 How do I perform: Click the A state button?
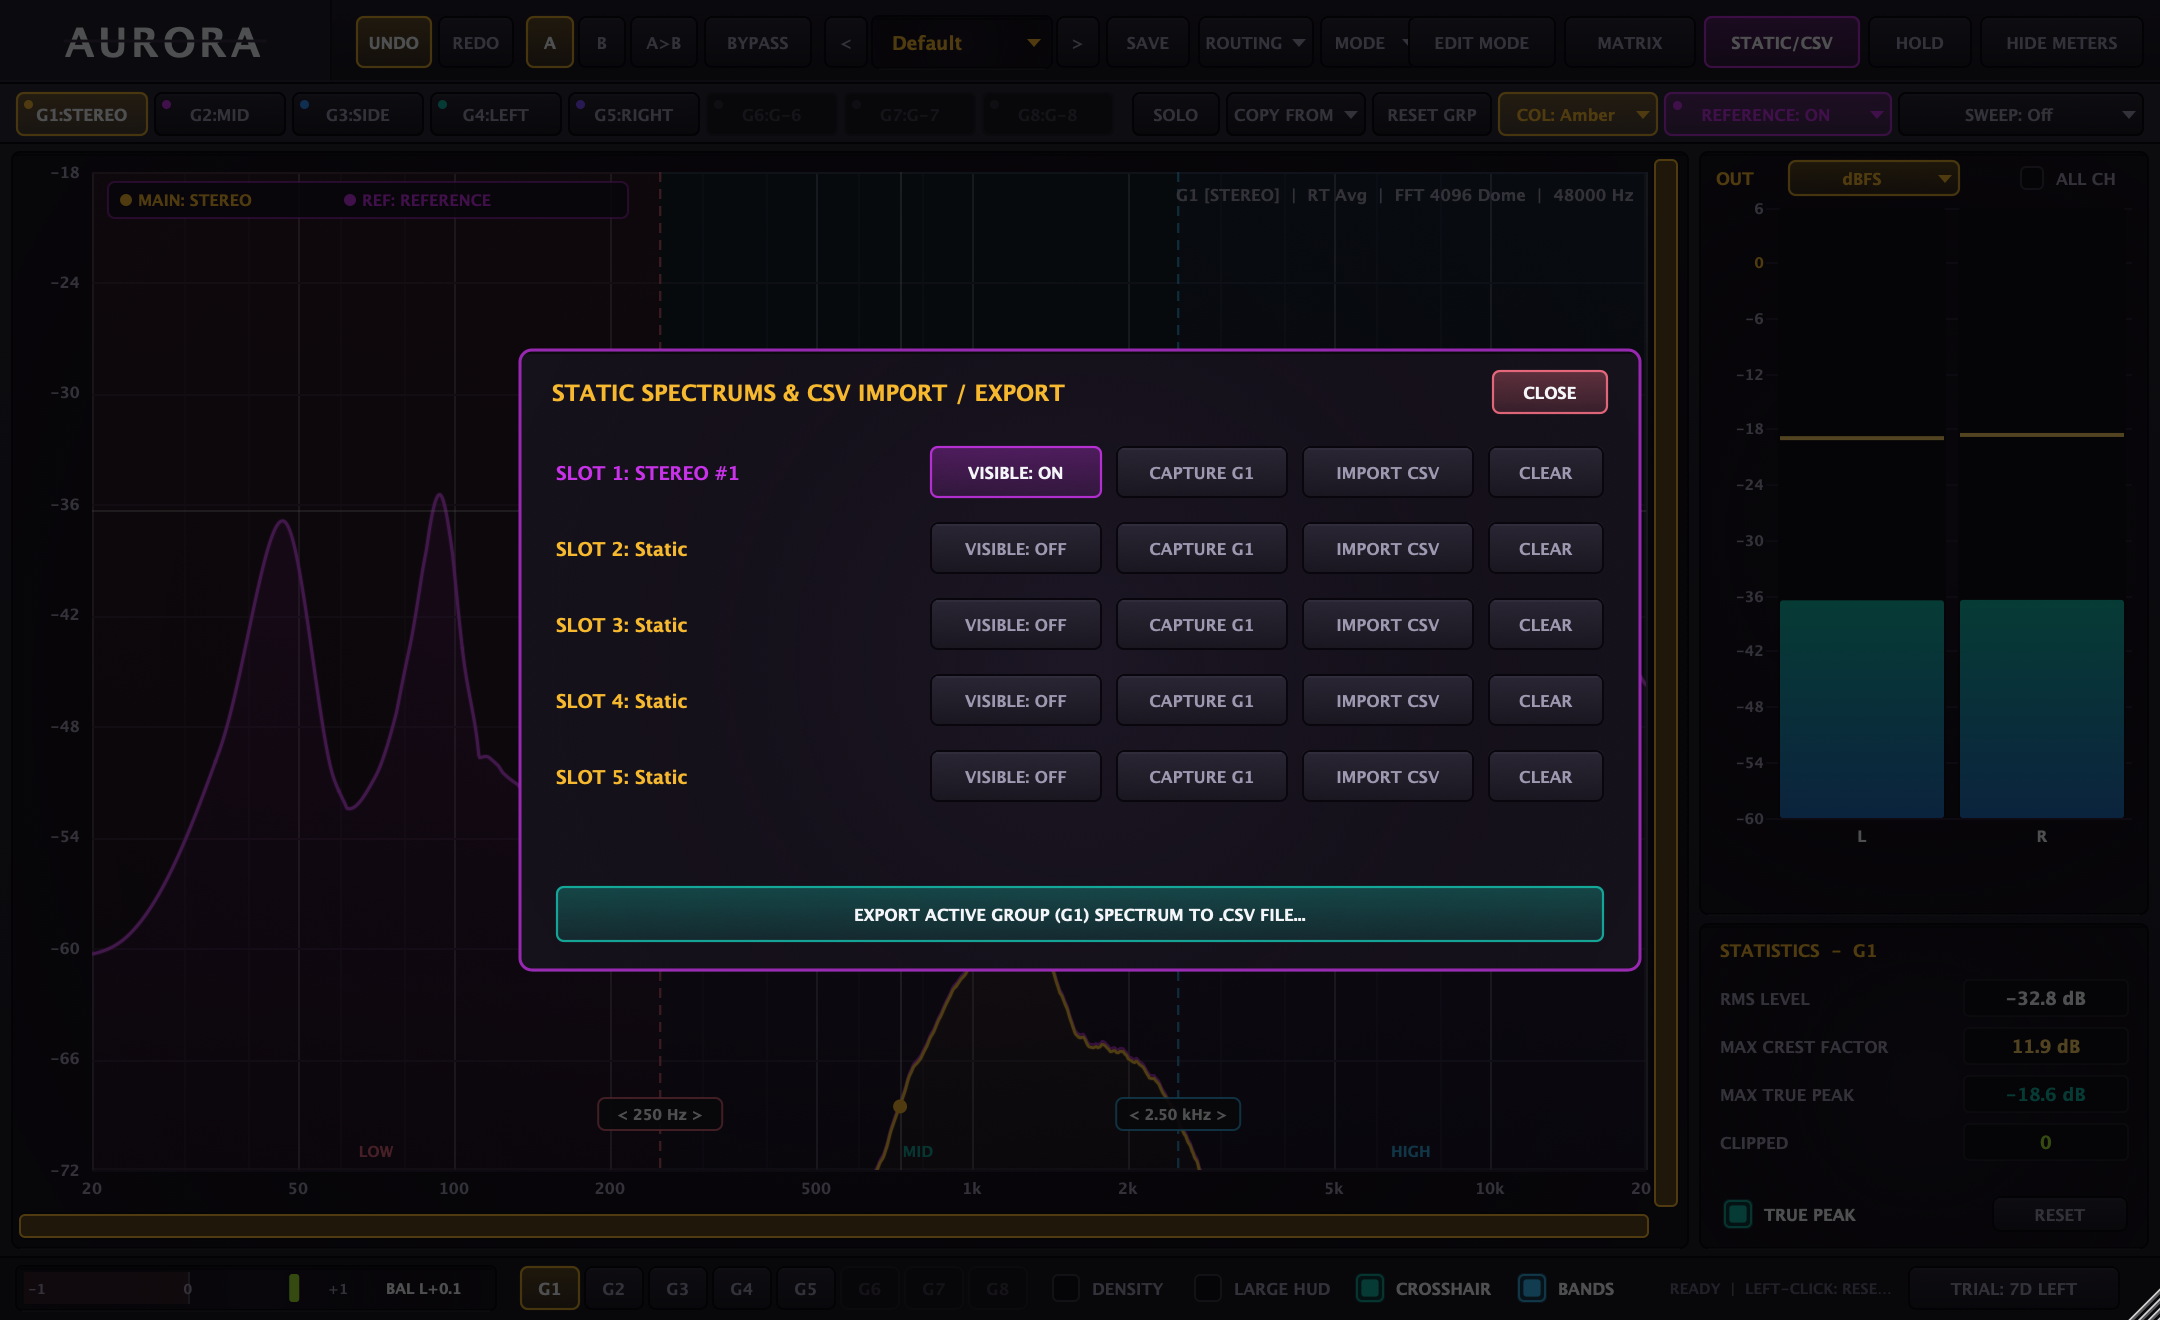pyautogui.click(x=549, y=43)
